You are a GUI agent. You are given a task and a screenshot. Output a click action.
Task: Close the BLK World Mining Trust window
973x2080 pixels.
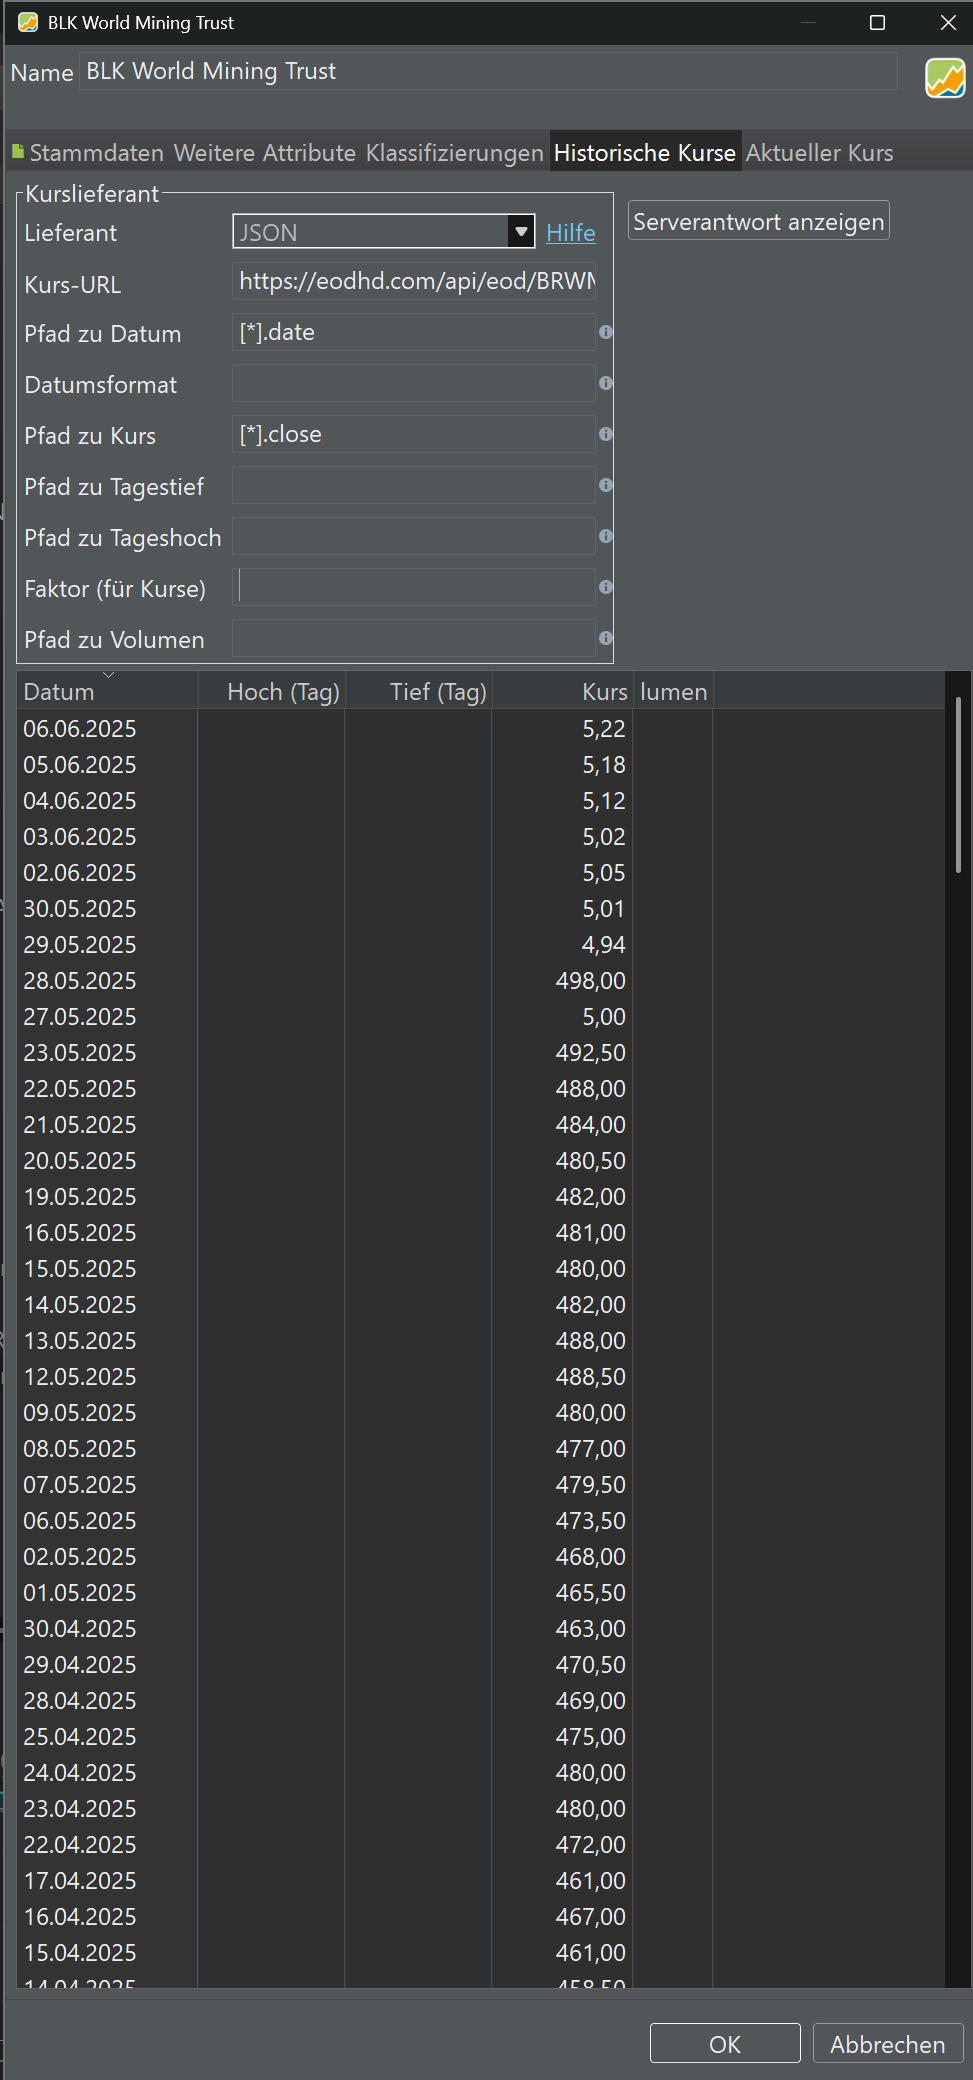pos(948,22)
